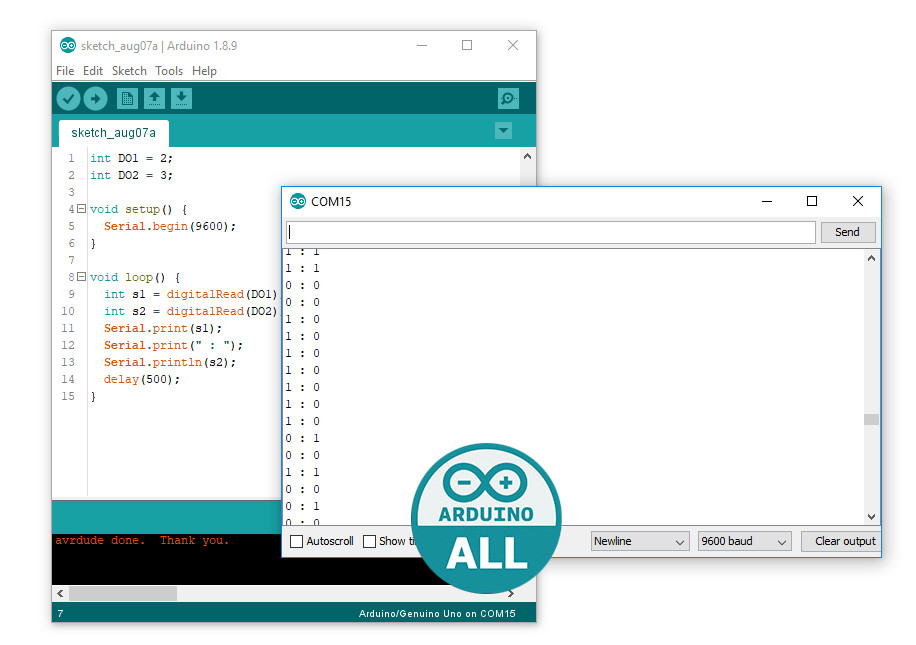Open the Edit menu

93,71
